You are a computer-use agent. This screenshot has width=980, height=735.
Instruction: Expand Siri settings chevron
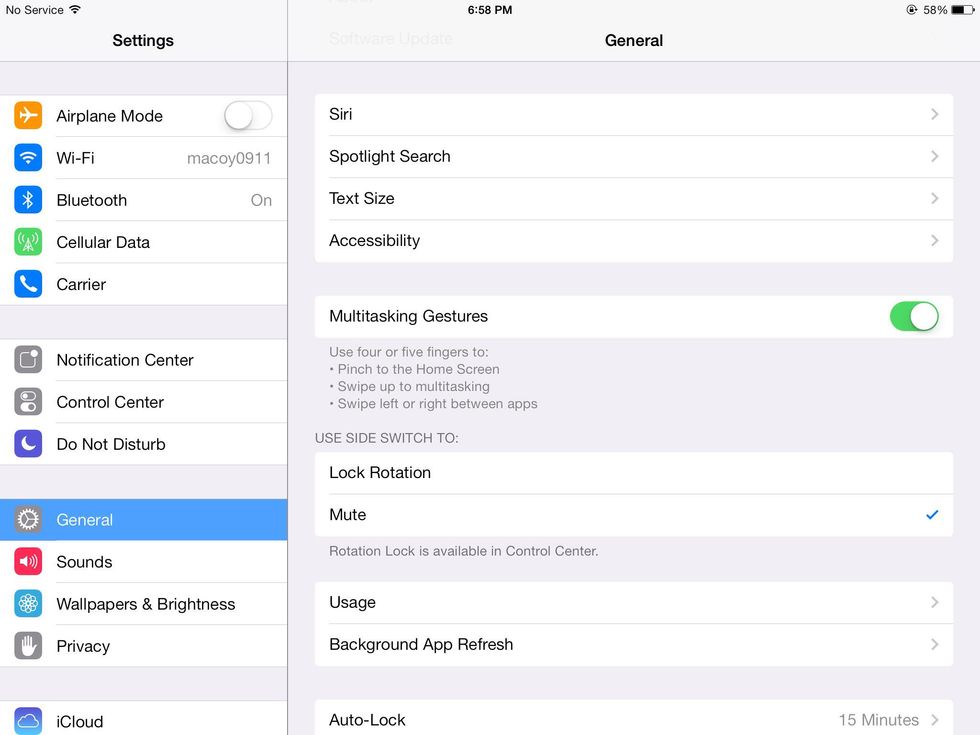[934, 115]
